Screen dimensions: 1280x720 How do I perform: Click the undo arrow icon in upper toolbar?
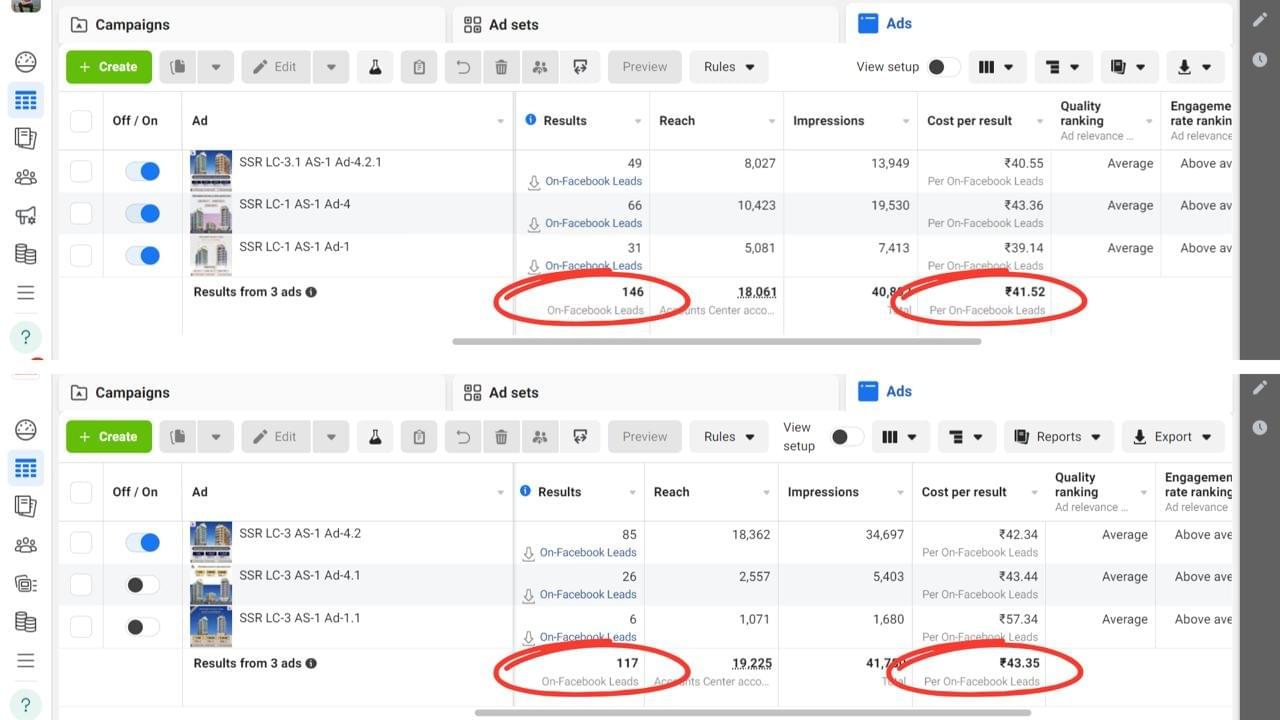(463, 67)
